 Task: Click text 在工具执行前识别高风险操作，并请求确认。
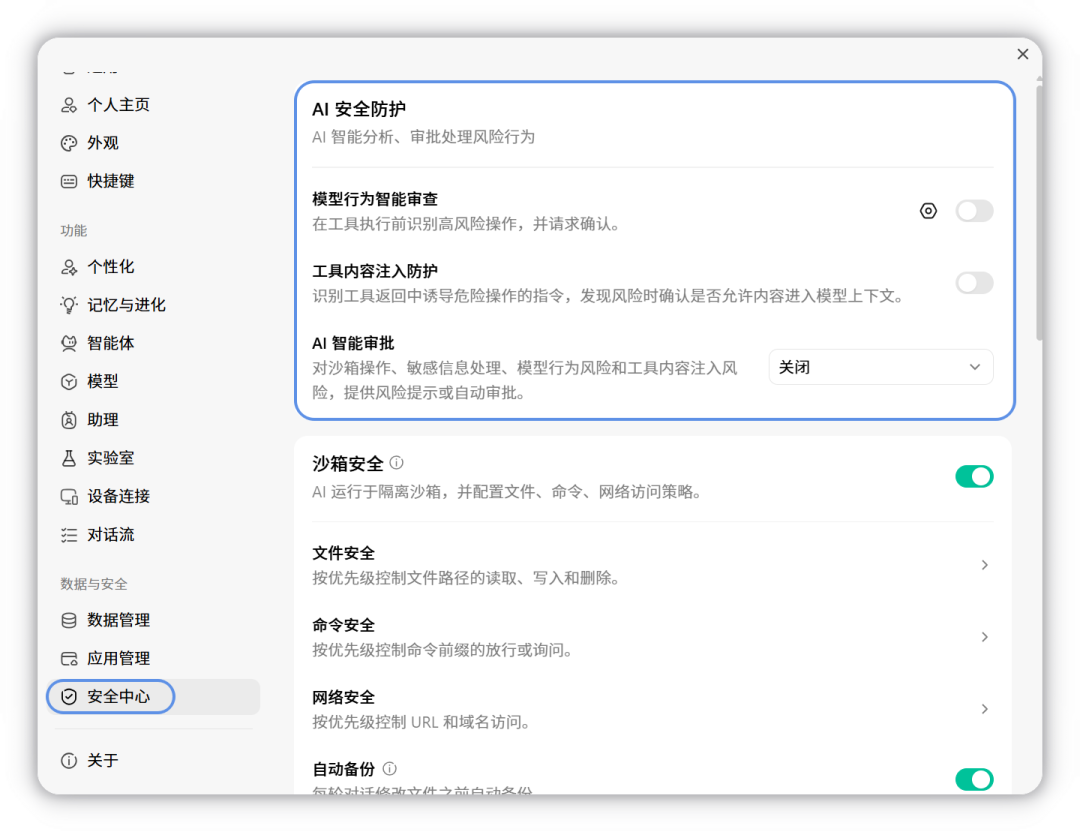coord(466,224)
